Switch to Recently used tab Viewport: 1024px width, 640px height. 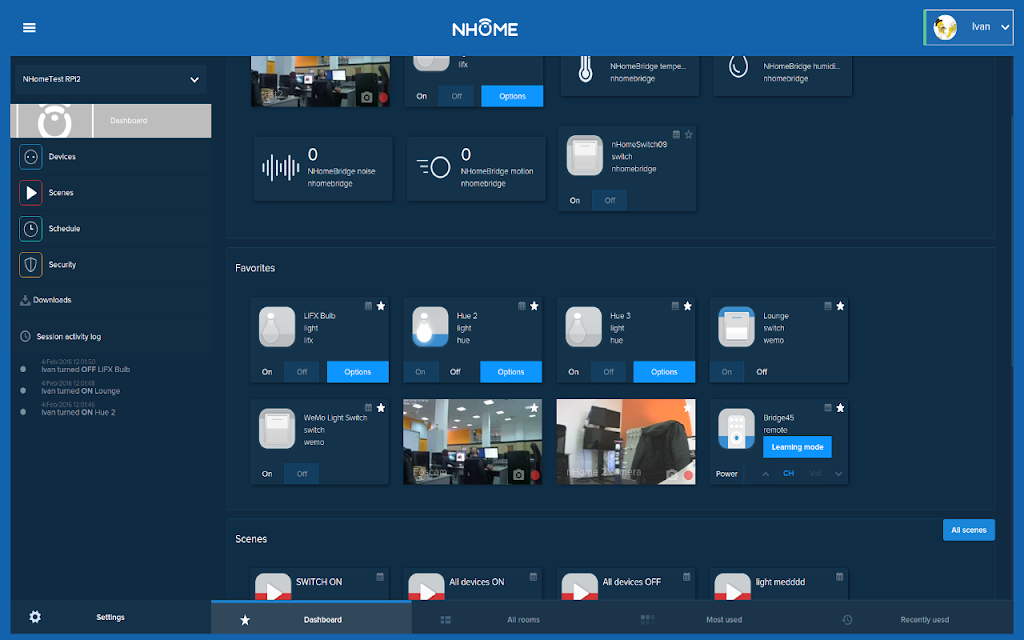(913, 620)
